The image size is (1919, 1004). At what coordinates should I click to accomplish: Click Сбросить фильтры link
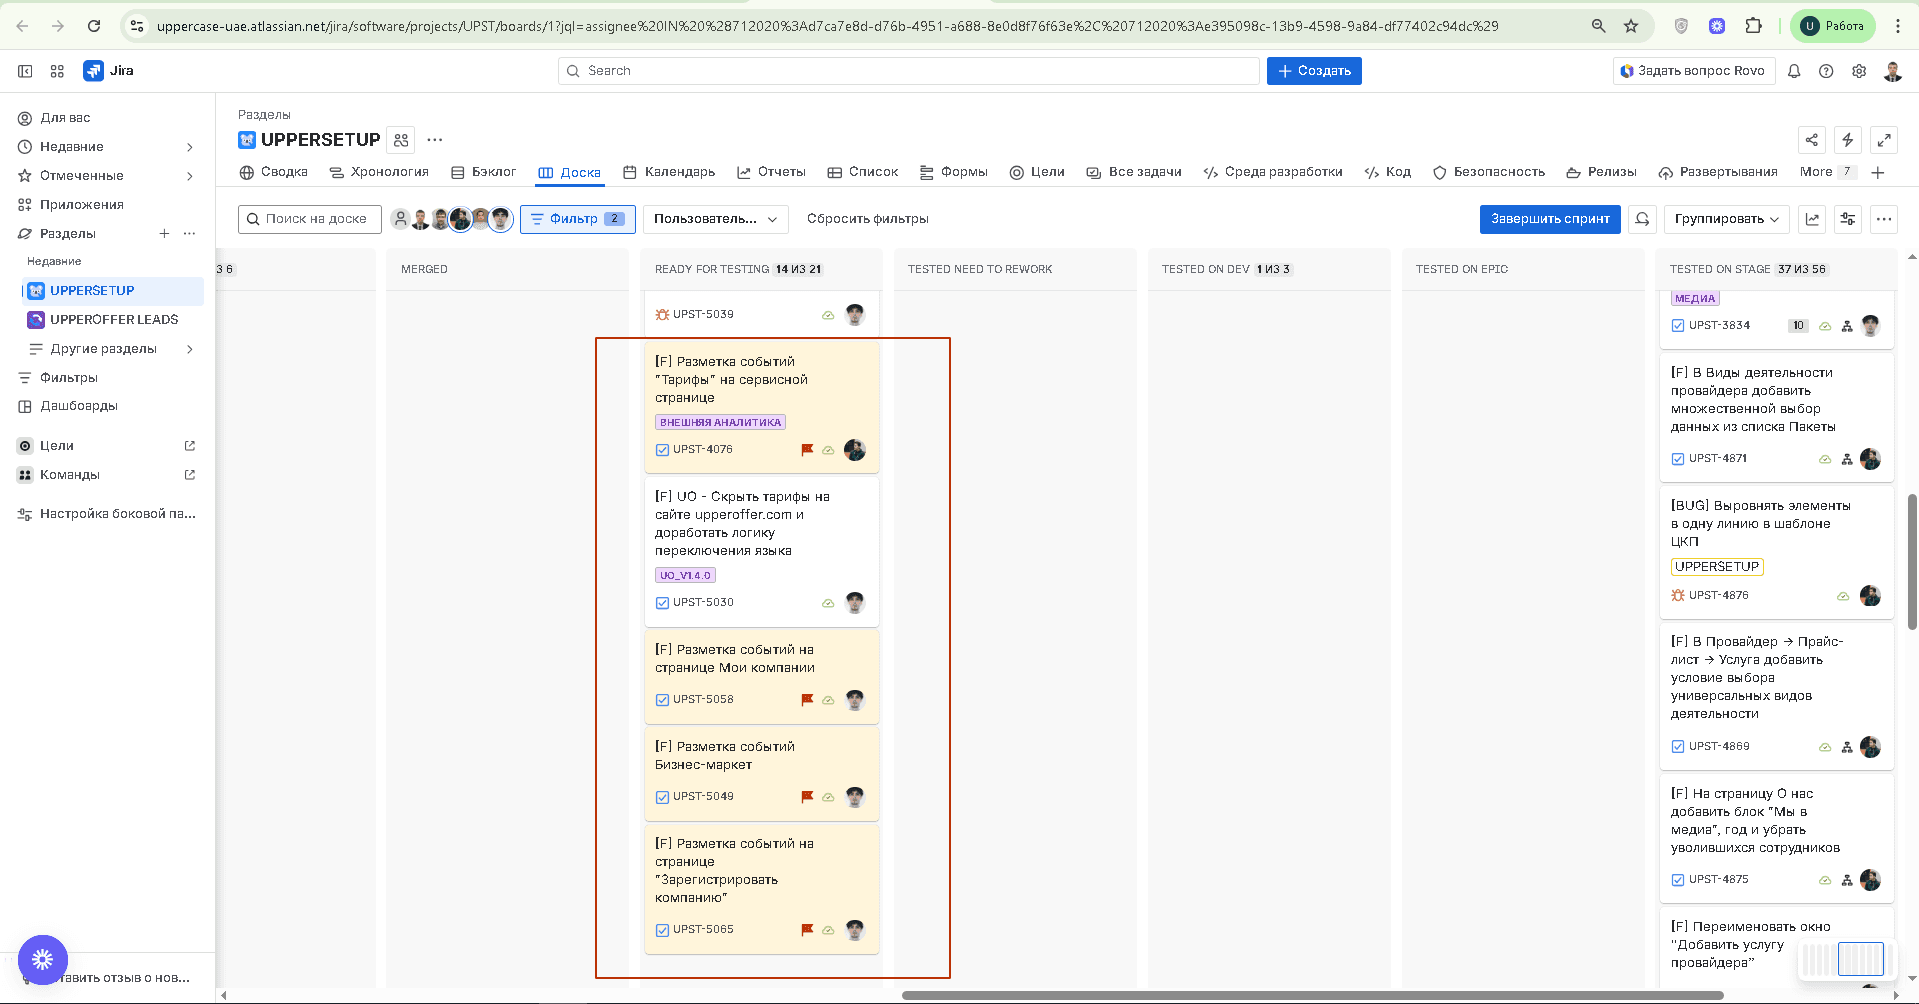coord(868,219)
